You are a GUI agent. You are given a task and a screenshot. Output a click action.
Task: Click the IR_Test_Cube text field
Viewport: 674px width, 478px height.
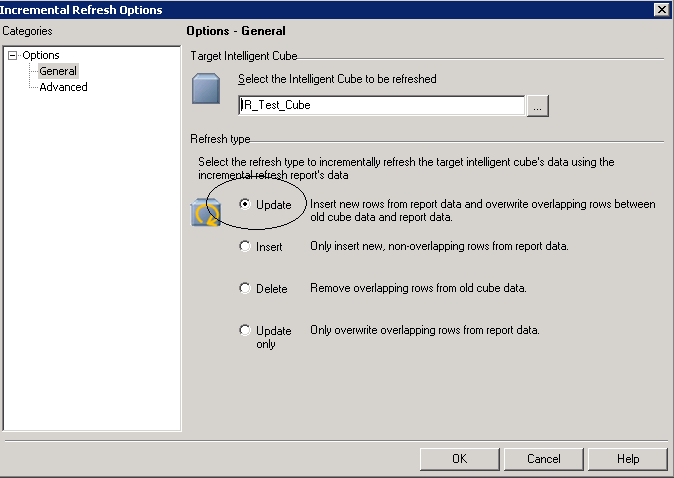pyautogui.click(x=380, y=105)
